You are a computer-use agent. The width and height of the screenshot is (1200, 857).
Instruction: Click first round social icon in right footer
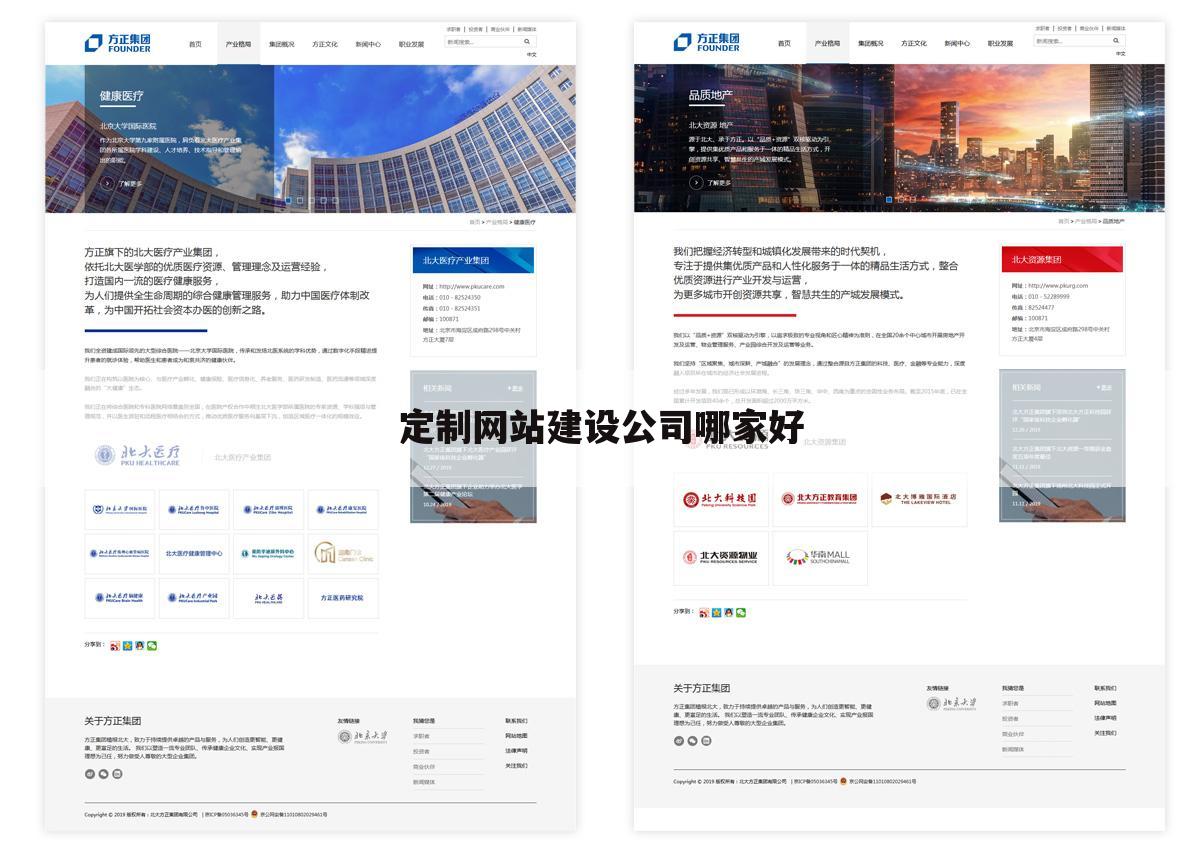click(678, 741)
